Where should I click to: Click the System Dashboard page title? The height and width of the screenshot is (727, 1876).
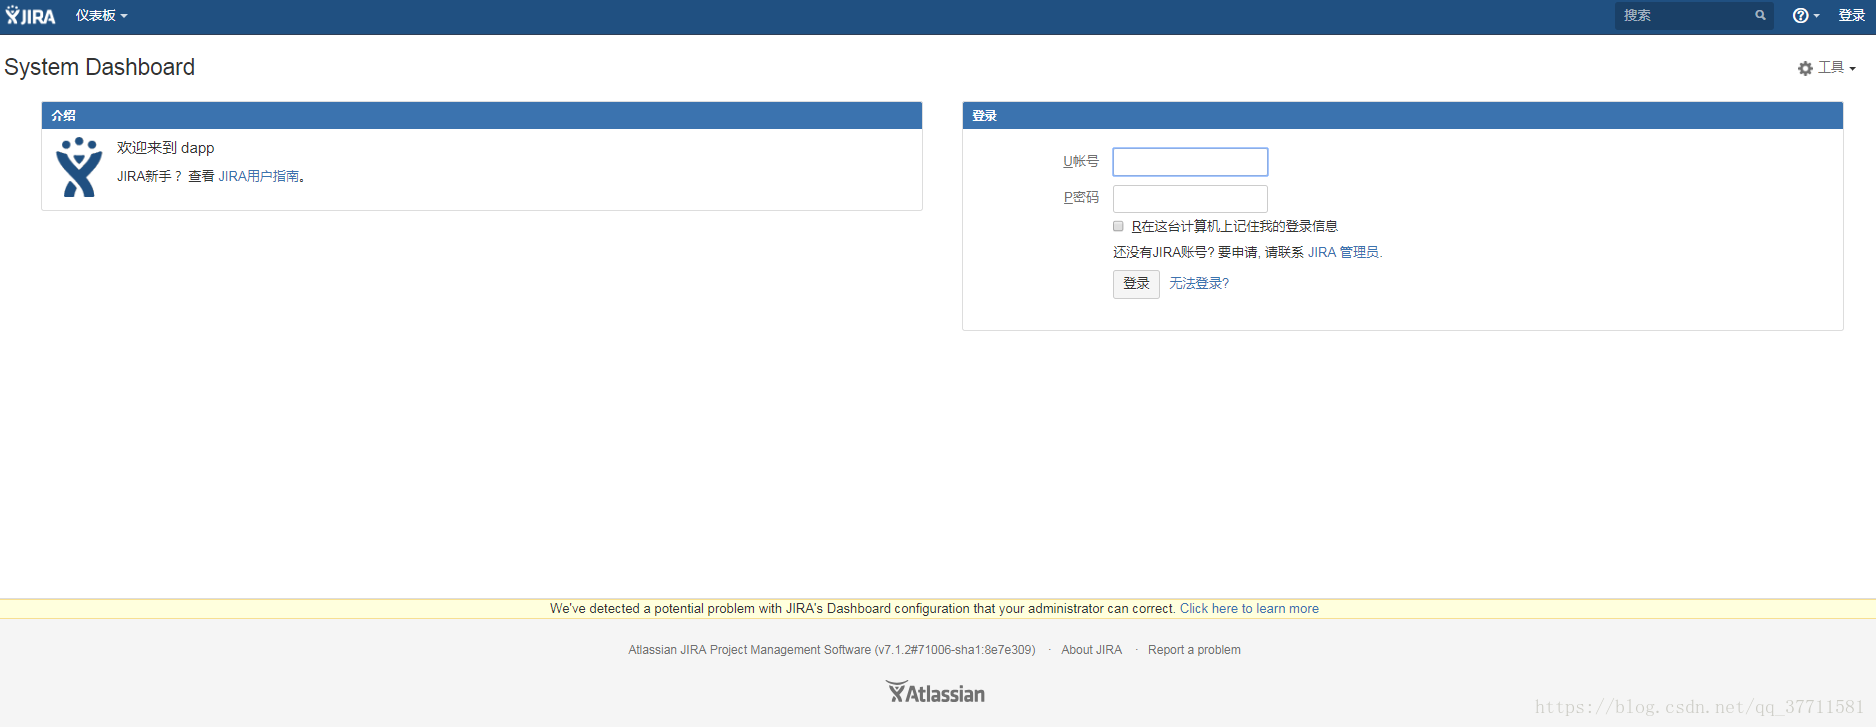[x=100, y=67]
